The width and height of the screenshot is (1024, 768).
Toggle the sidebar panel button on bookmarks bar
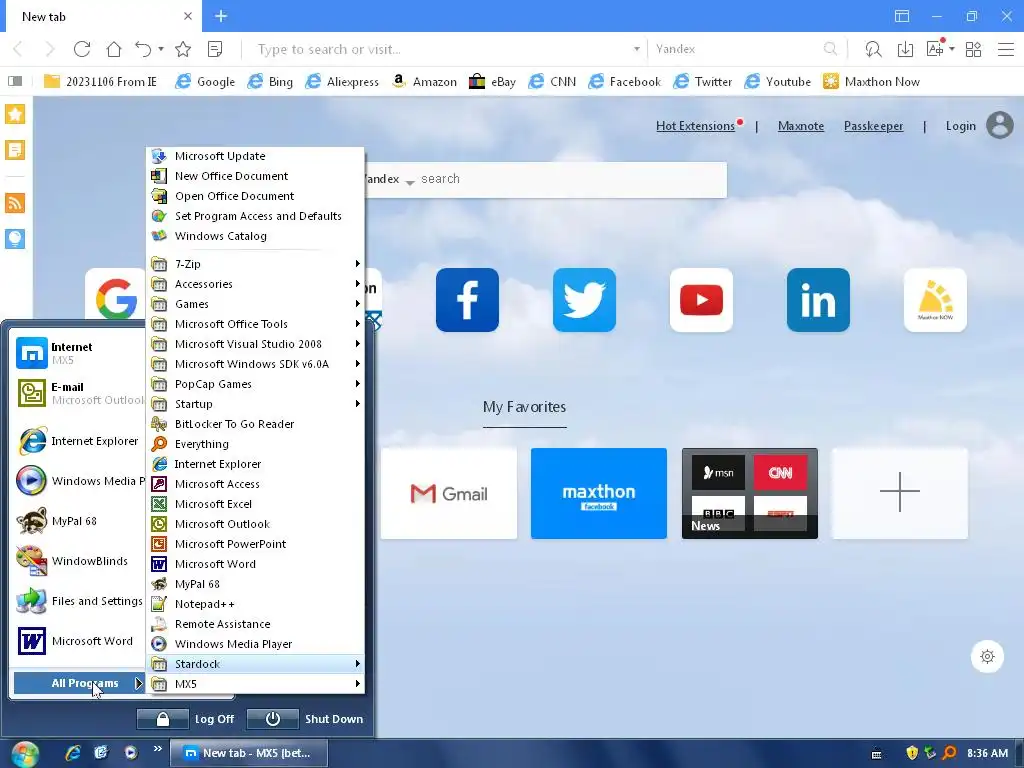(x=15, y=81)
